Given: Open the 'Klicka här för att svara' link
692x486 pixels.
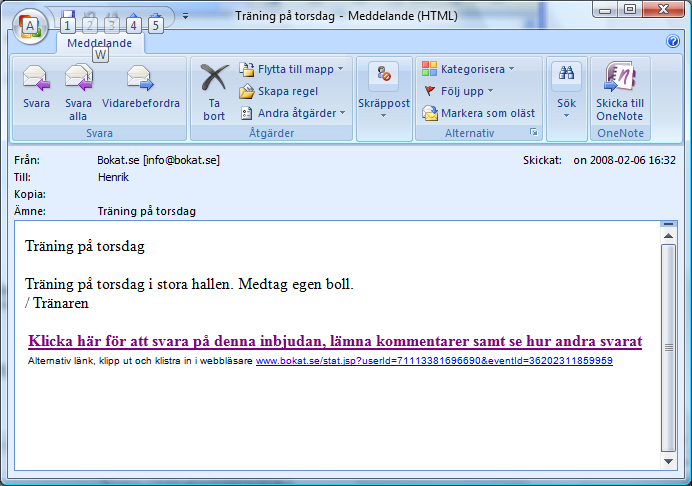Looking at the screenshot, I should (x=335, y=341).
